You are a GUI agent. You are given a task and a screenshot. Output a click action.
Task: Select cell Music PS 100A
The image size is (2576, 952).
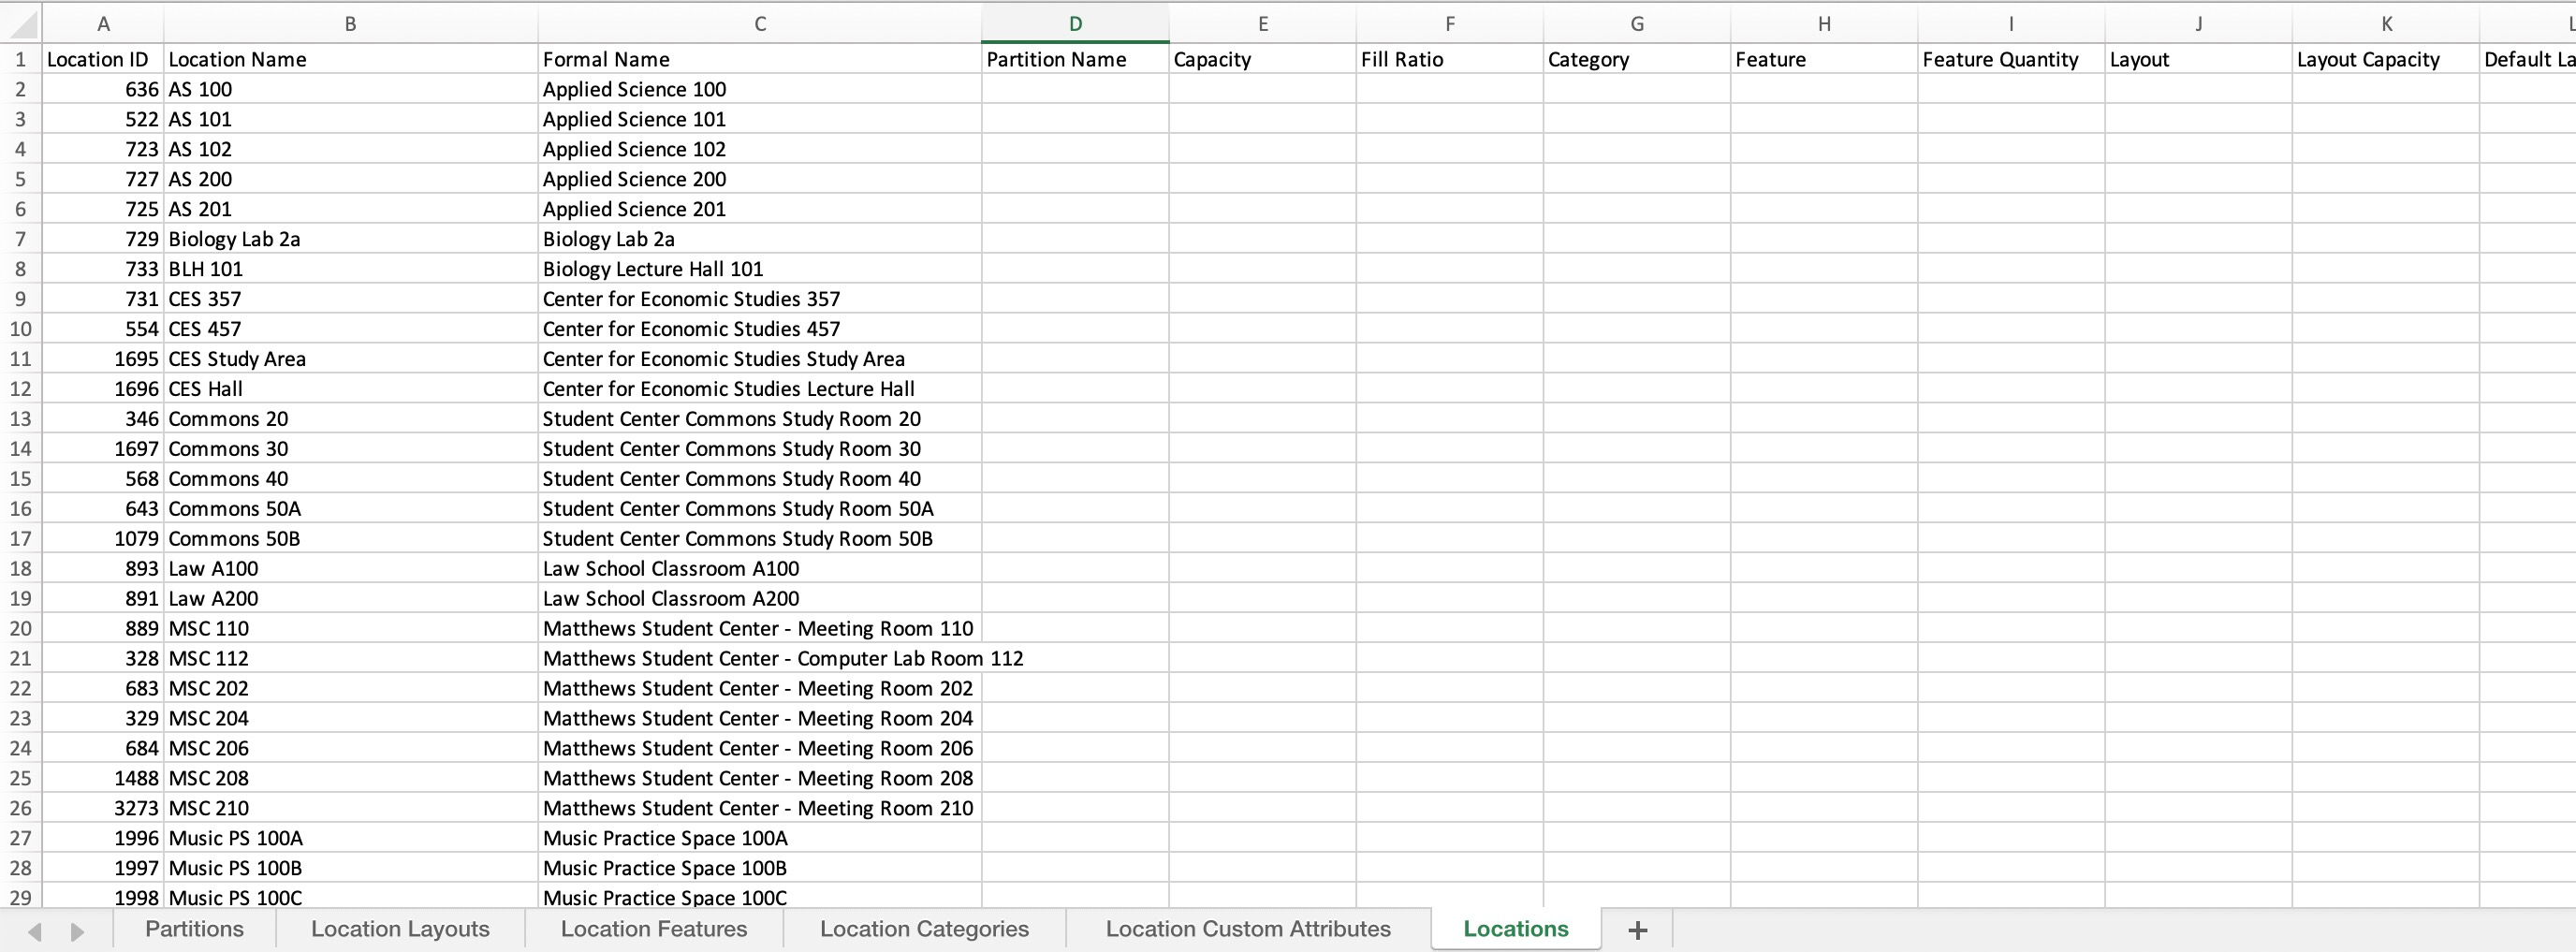coord(351,838)
